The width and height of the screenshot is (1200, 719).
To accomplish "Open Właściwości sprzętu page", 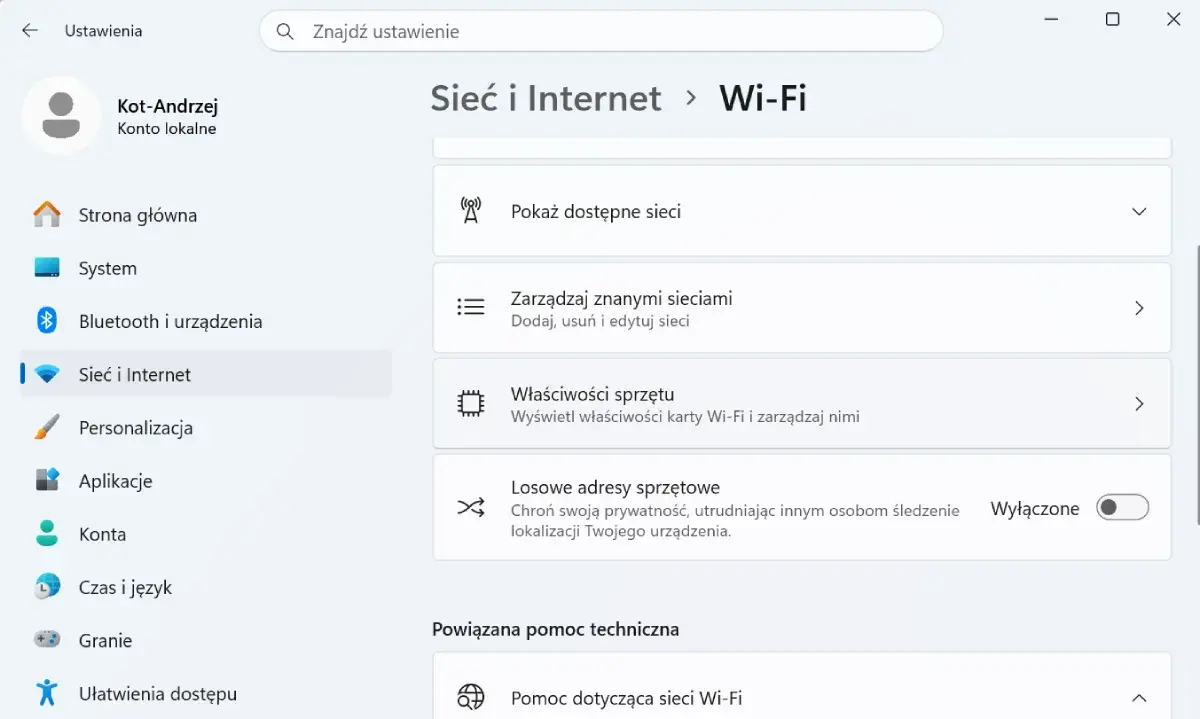I will point(802,404).
